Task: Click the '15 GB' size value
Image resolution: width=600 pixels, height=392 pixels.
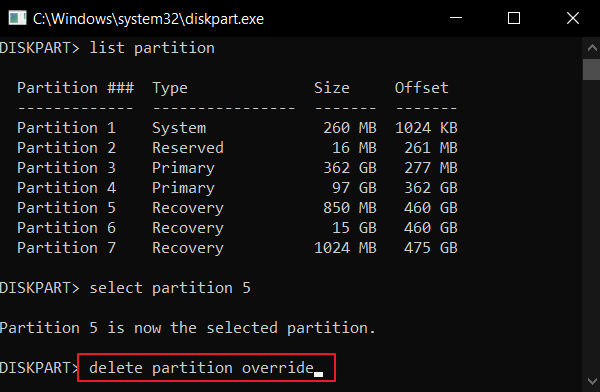Action: click(354, 228)
